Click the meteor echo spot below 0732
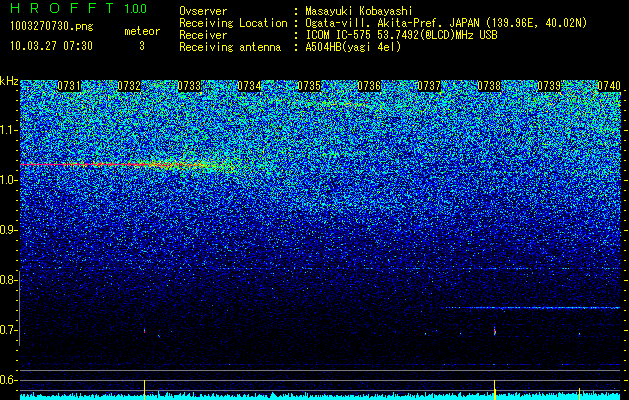Screen dimensions: 629x400 tap(144, 331)
